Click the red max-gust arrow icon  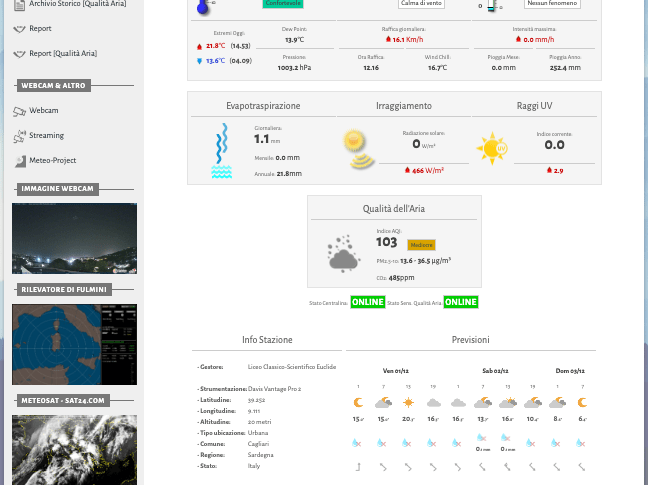(388, 39)
